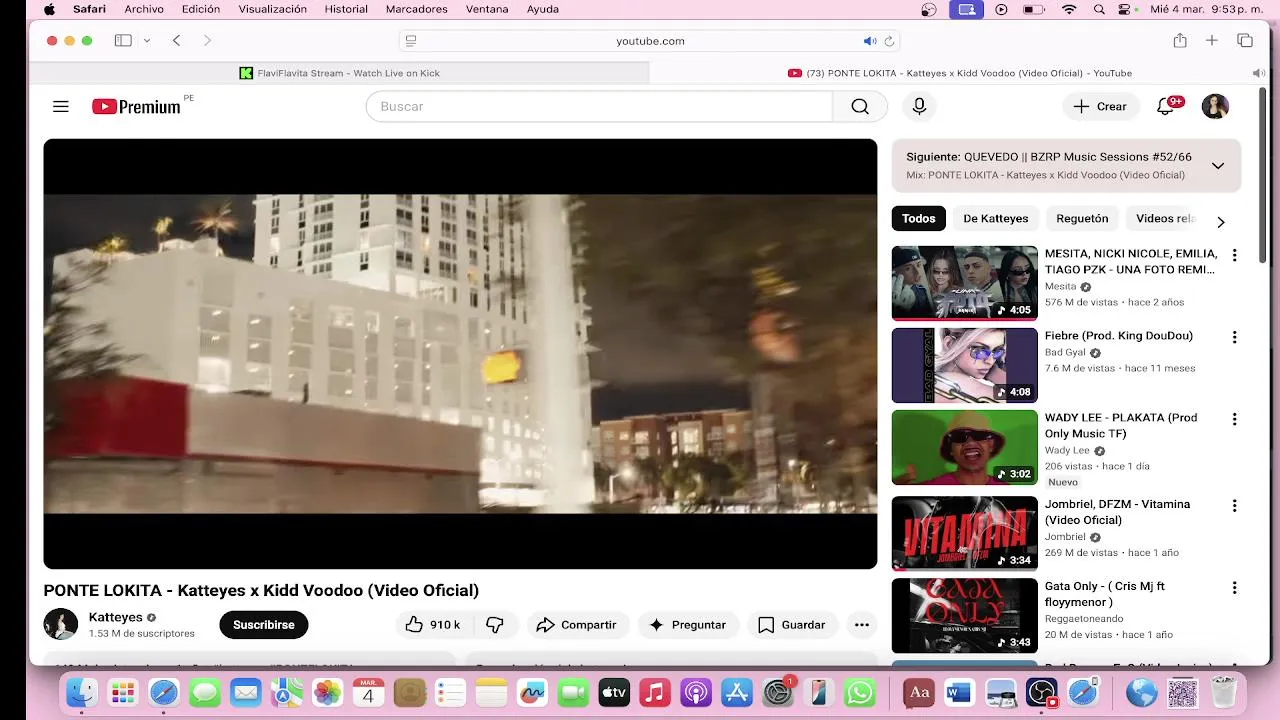Open the Visualización menu
The width and height of the screenshot is (1280, 720).
coord(273,9)
